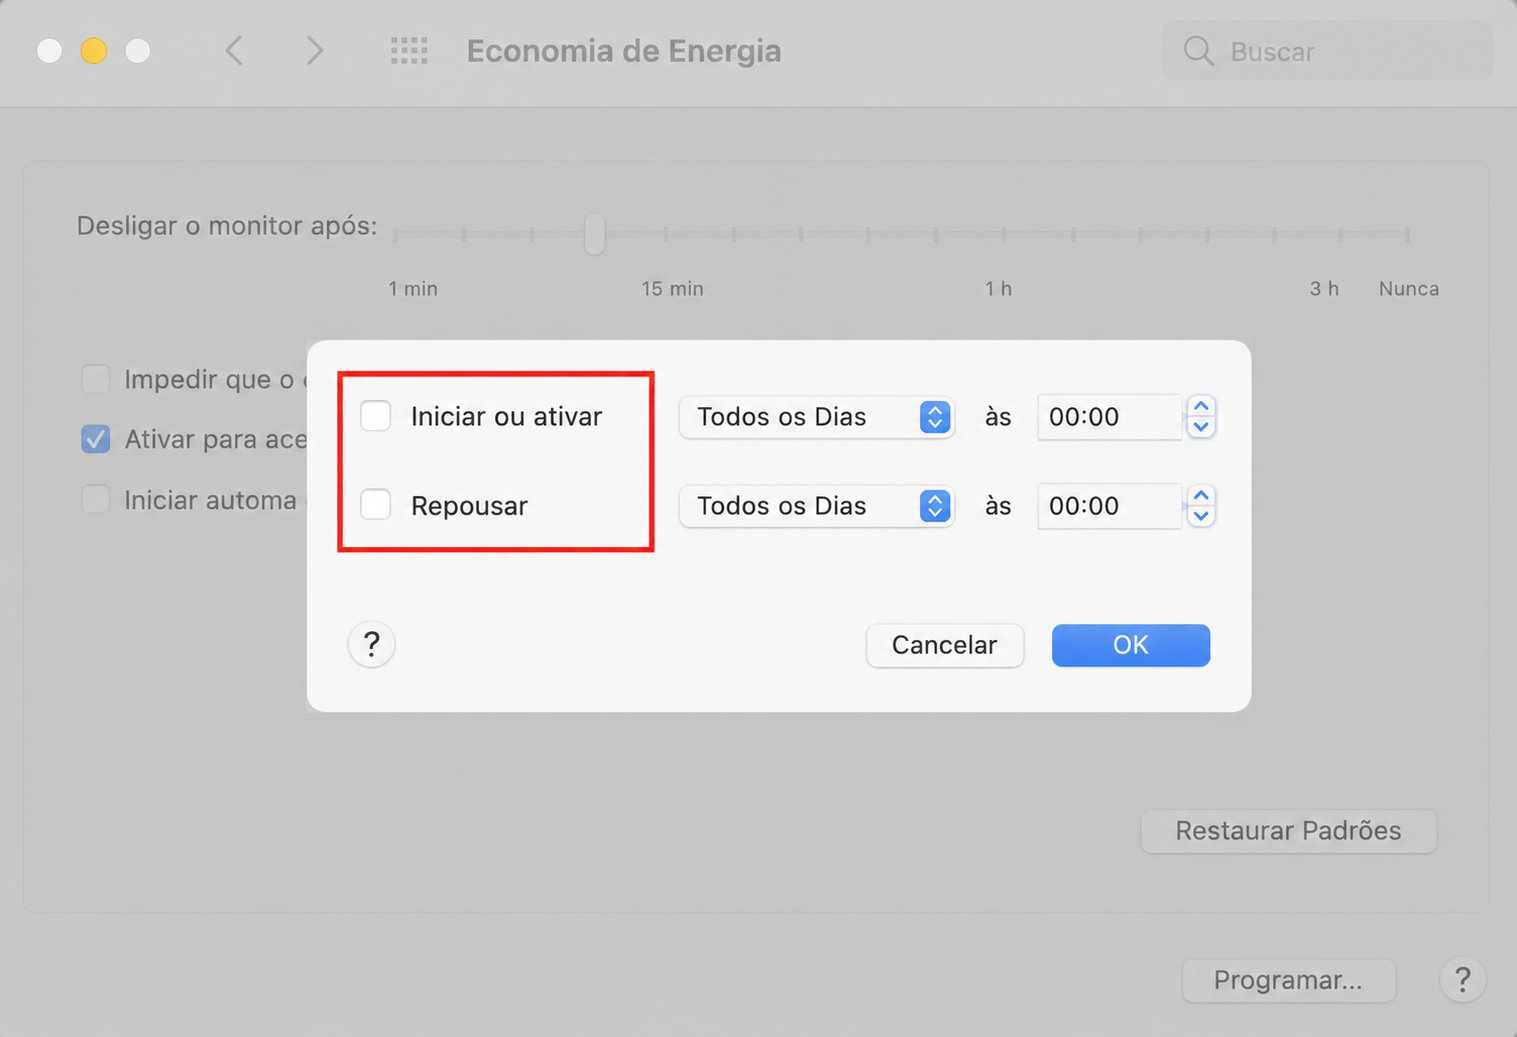
Task: Show all preferences grid icon
Action: 409,50
